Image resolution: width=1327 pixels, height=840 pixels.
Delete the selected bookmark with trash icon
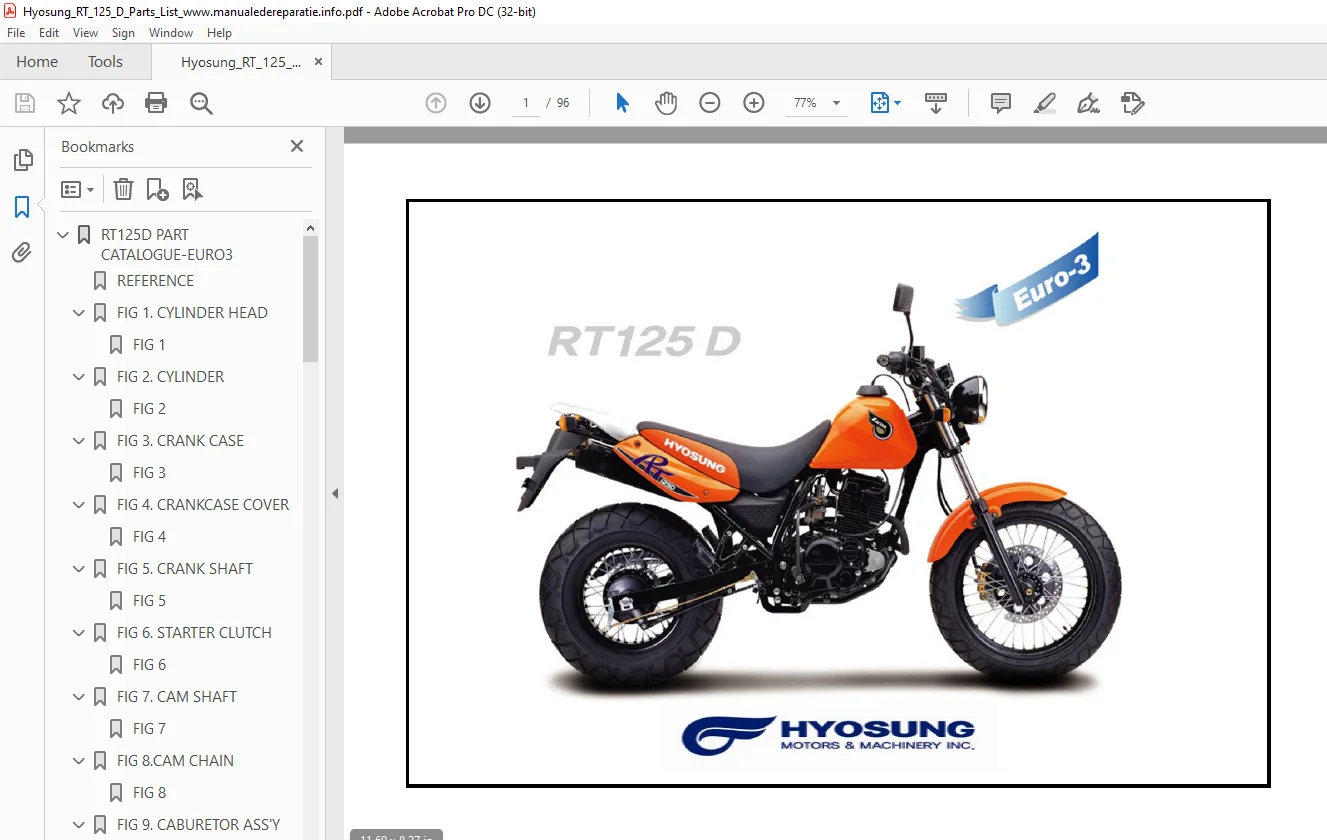pyautogui.click(x=123, y=189)
